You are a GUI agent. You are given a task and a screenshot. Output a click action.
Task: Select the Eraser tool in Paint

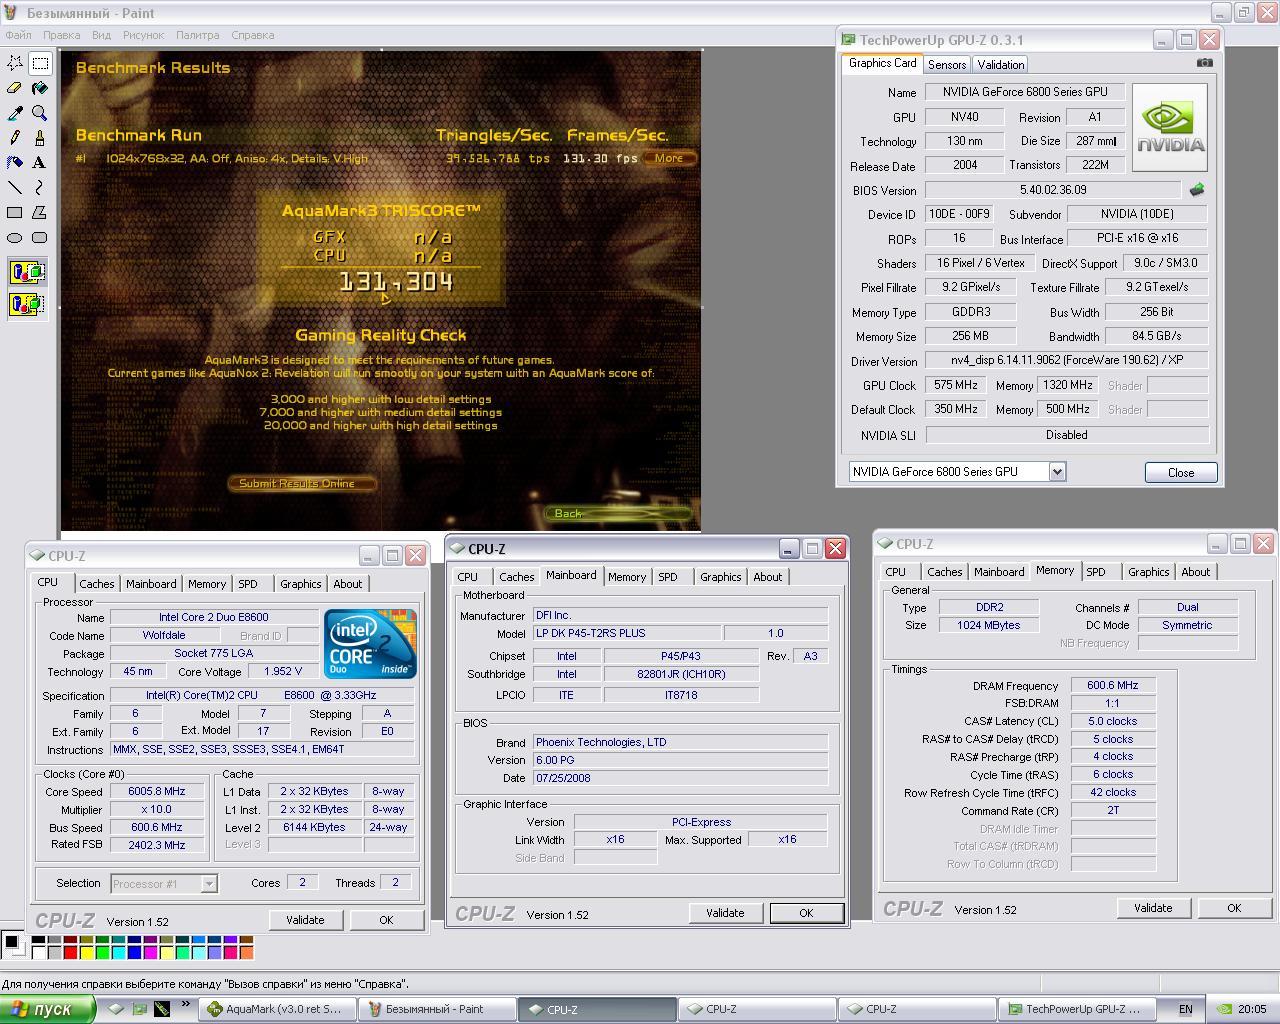pyautogui.click(x=15, y=88)
